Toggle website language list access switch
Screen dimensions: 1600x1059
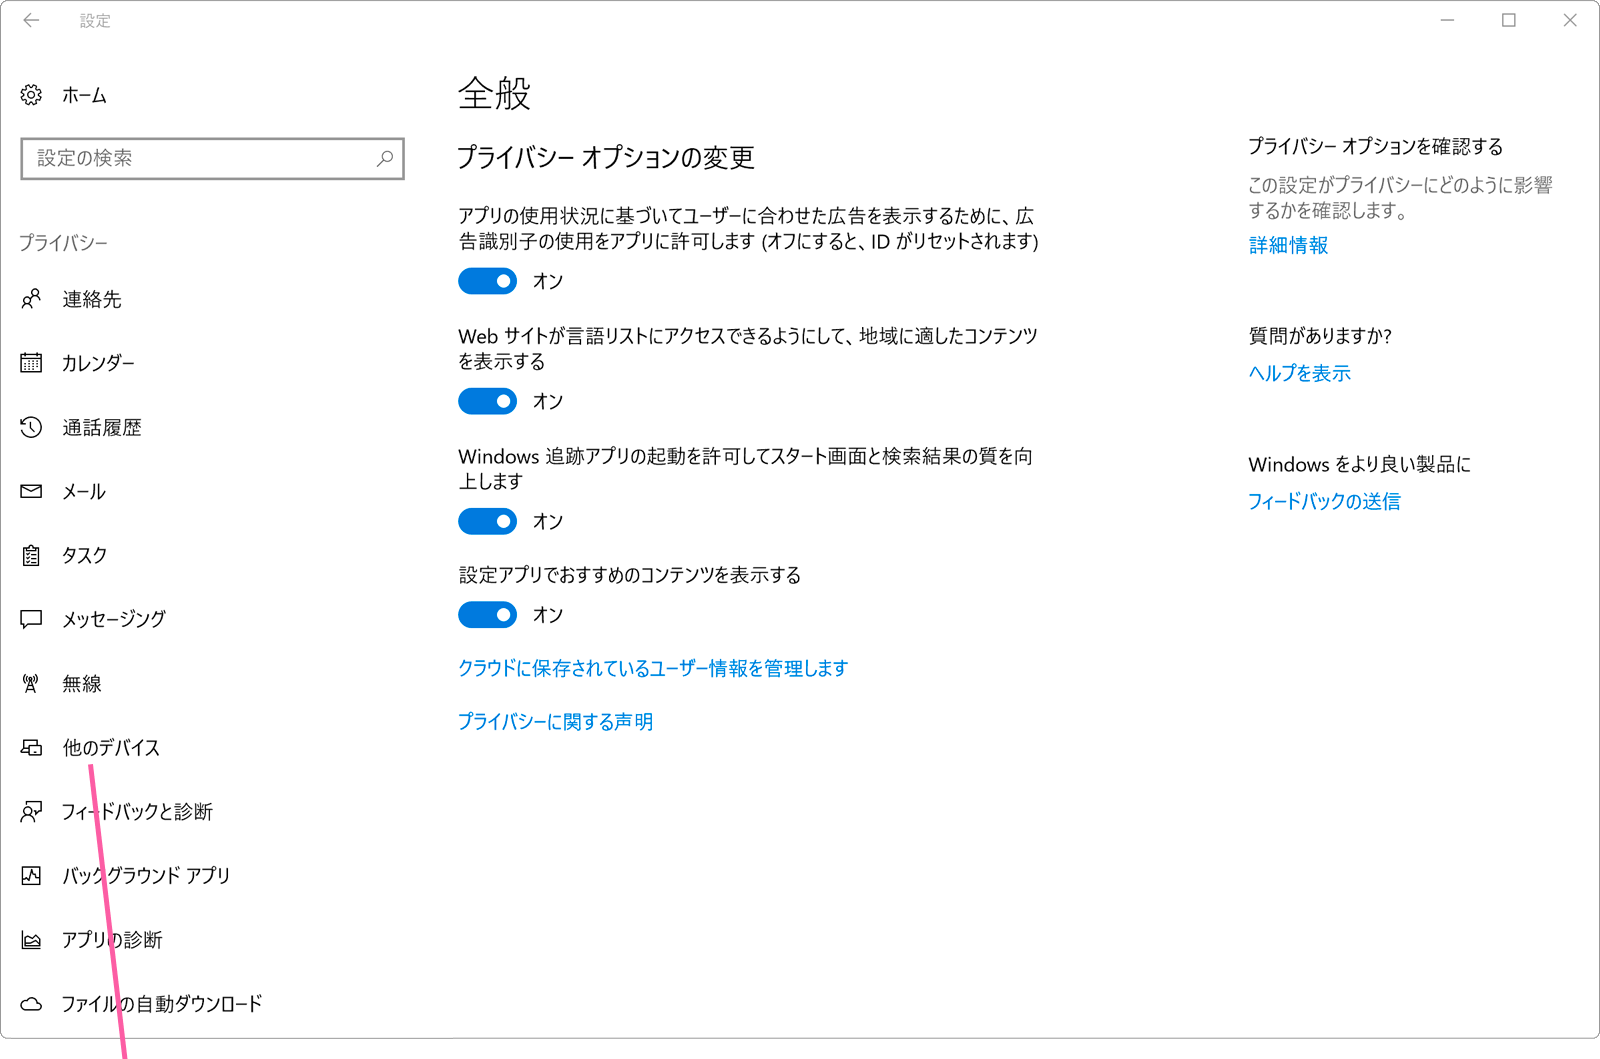[488, 401]
